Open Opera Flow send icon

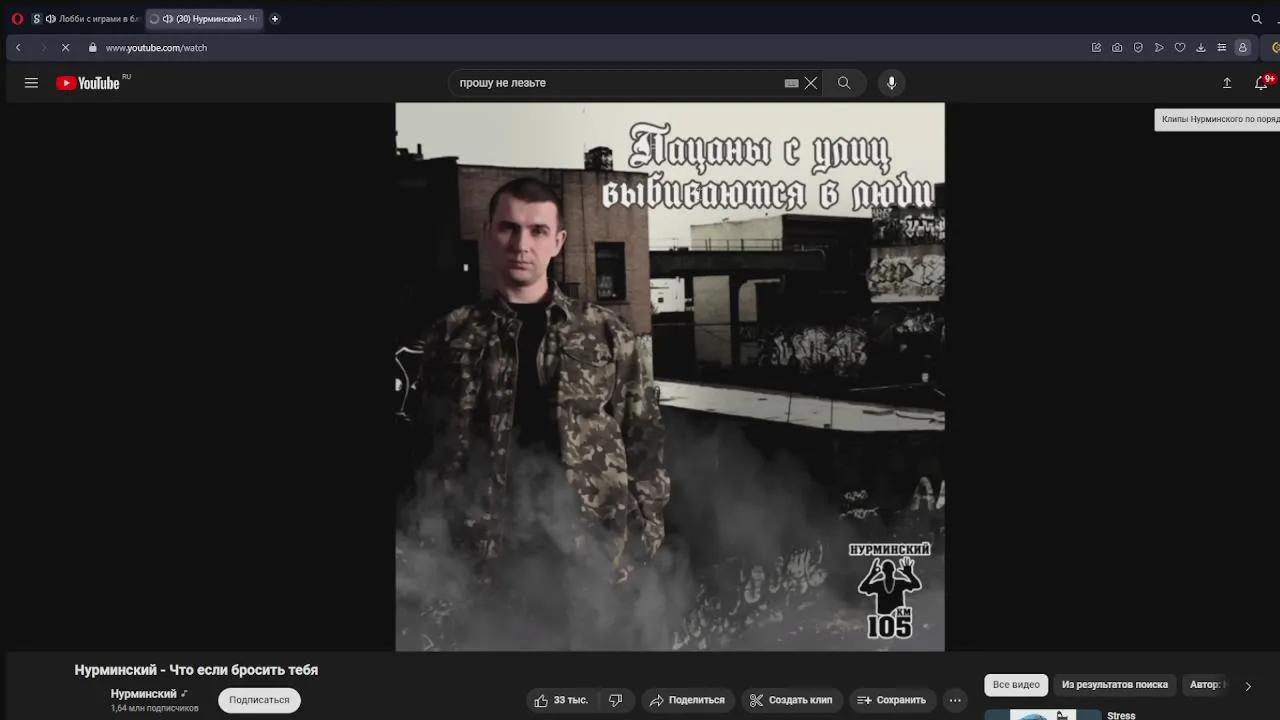click(1159, 47)
